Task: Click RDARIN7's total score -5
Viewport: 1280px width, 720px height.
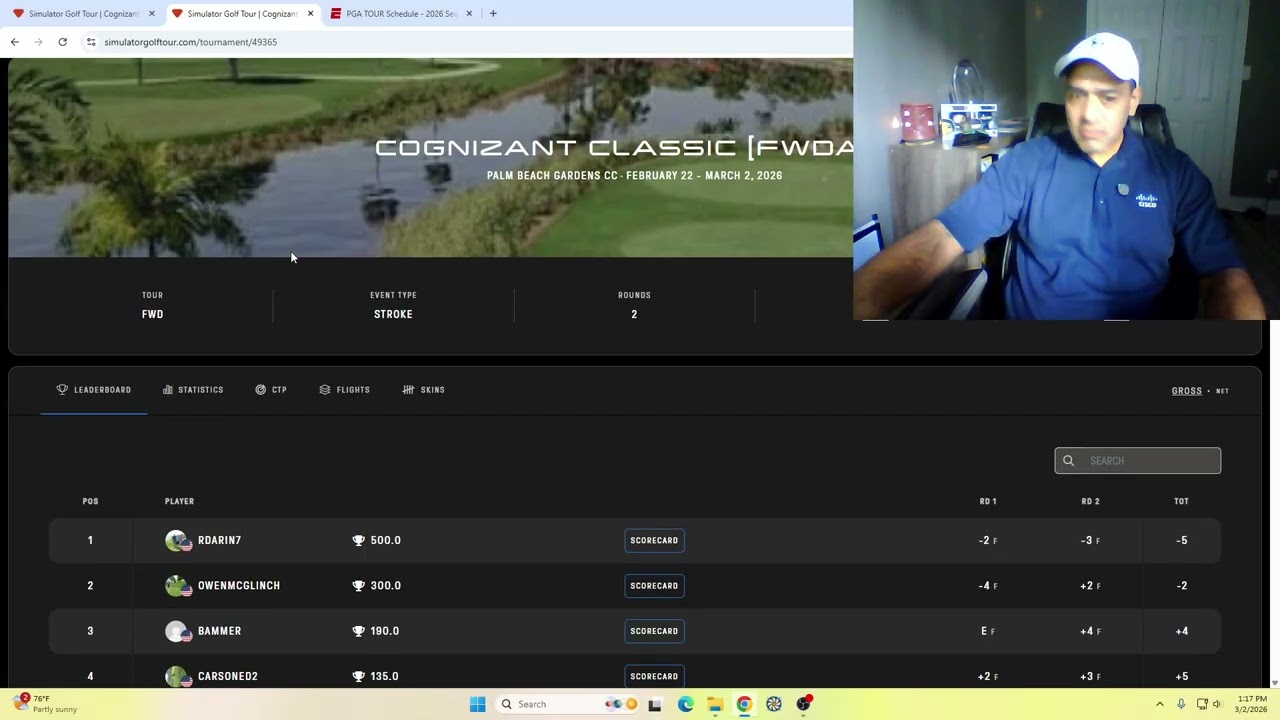Action: pyautogui.click(x=1182, y=540)
